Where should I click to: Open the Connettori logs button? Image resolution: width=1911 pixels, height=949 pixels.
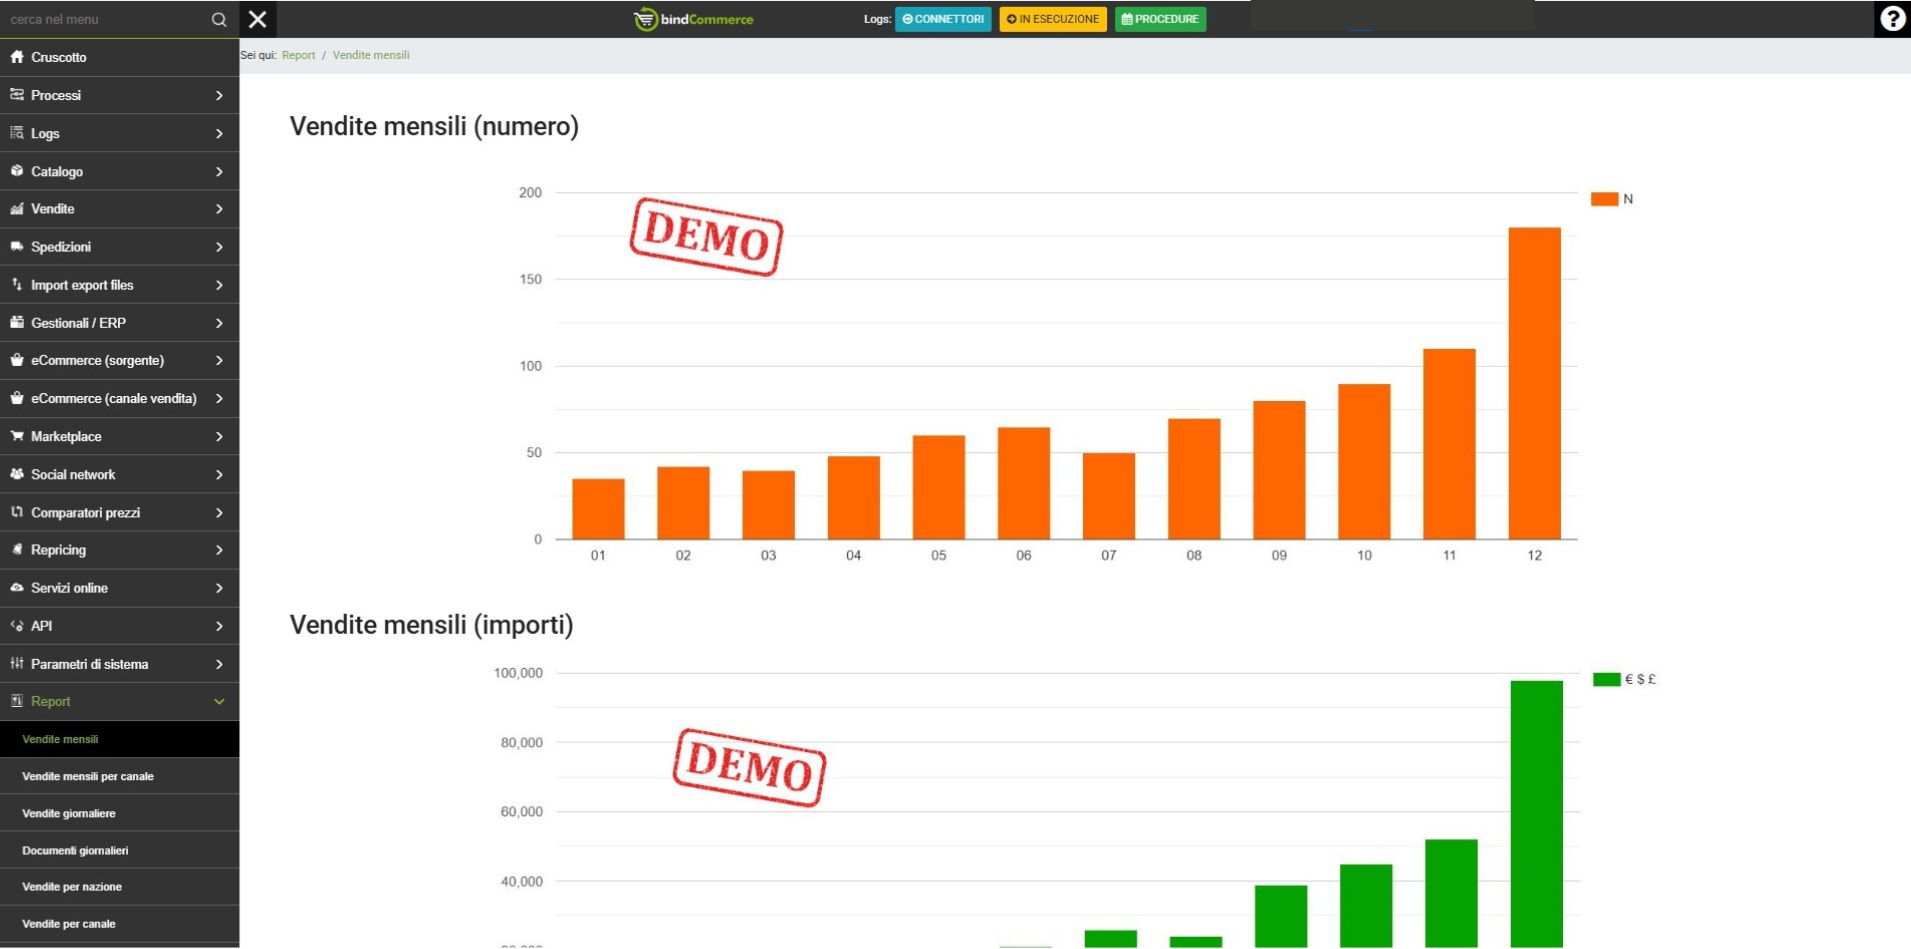pos(943,19)
